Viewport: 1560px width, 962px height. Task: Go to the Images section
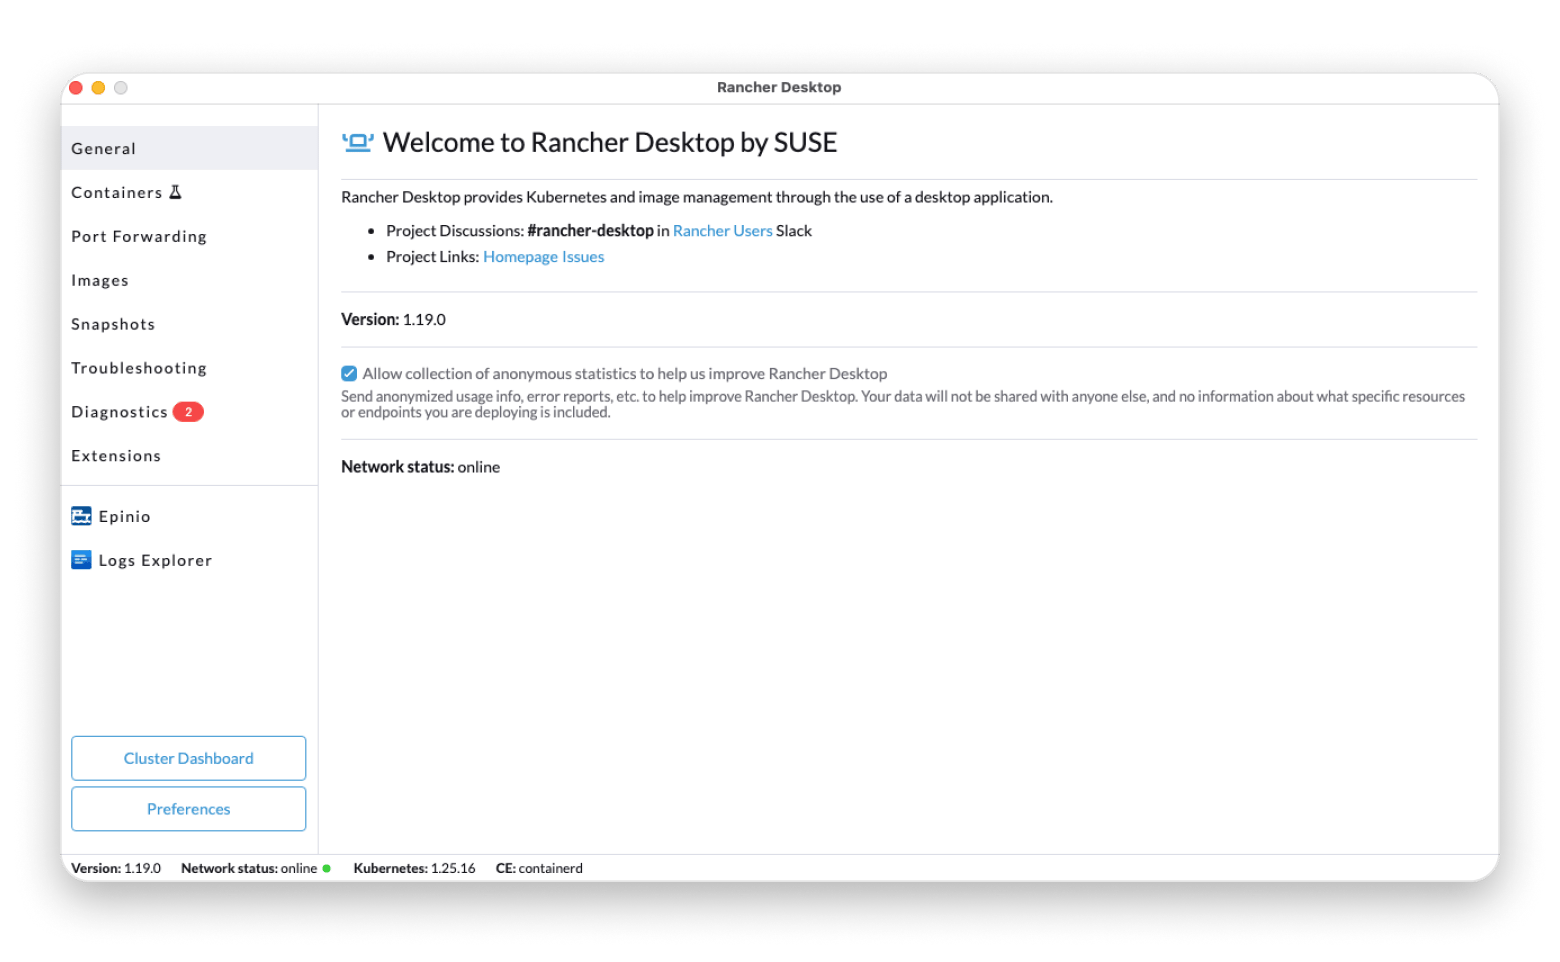pos(100,281)
